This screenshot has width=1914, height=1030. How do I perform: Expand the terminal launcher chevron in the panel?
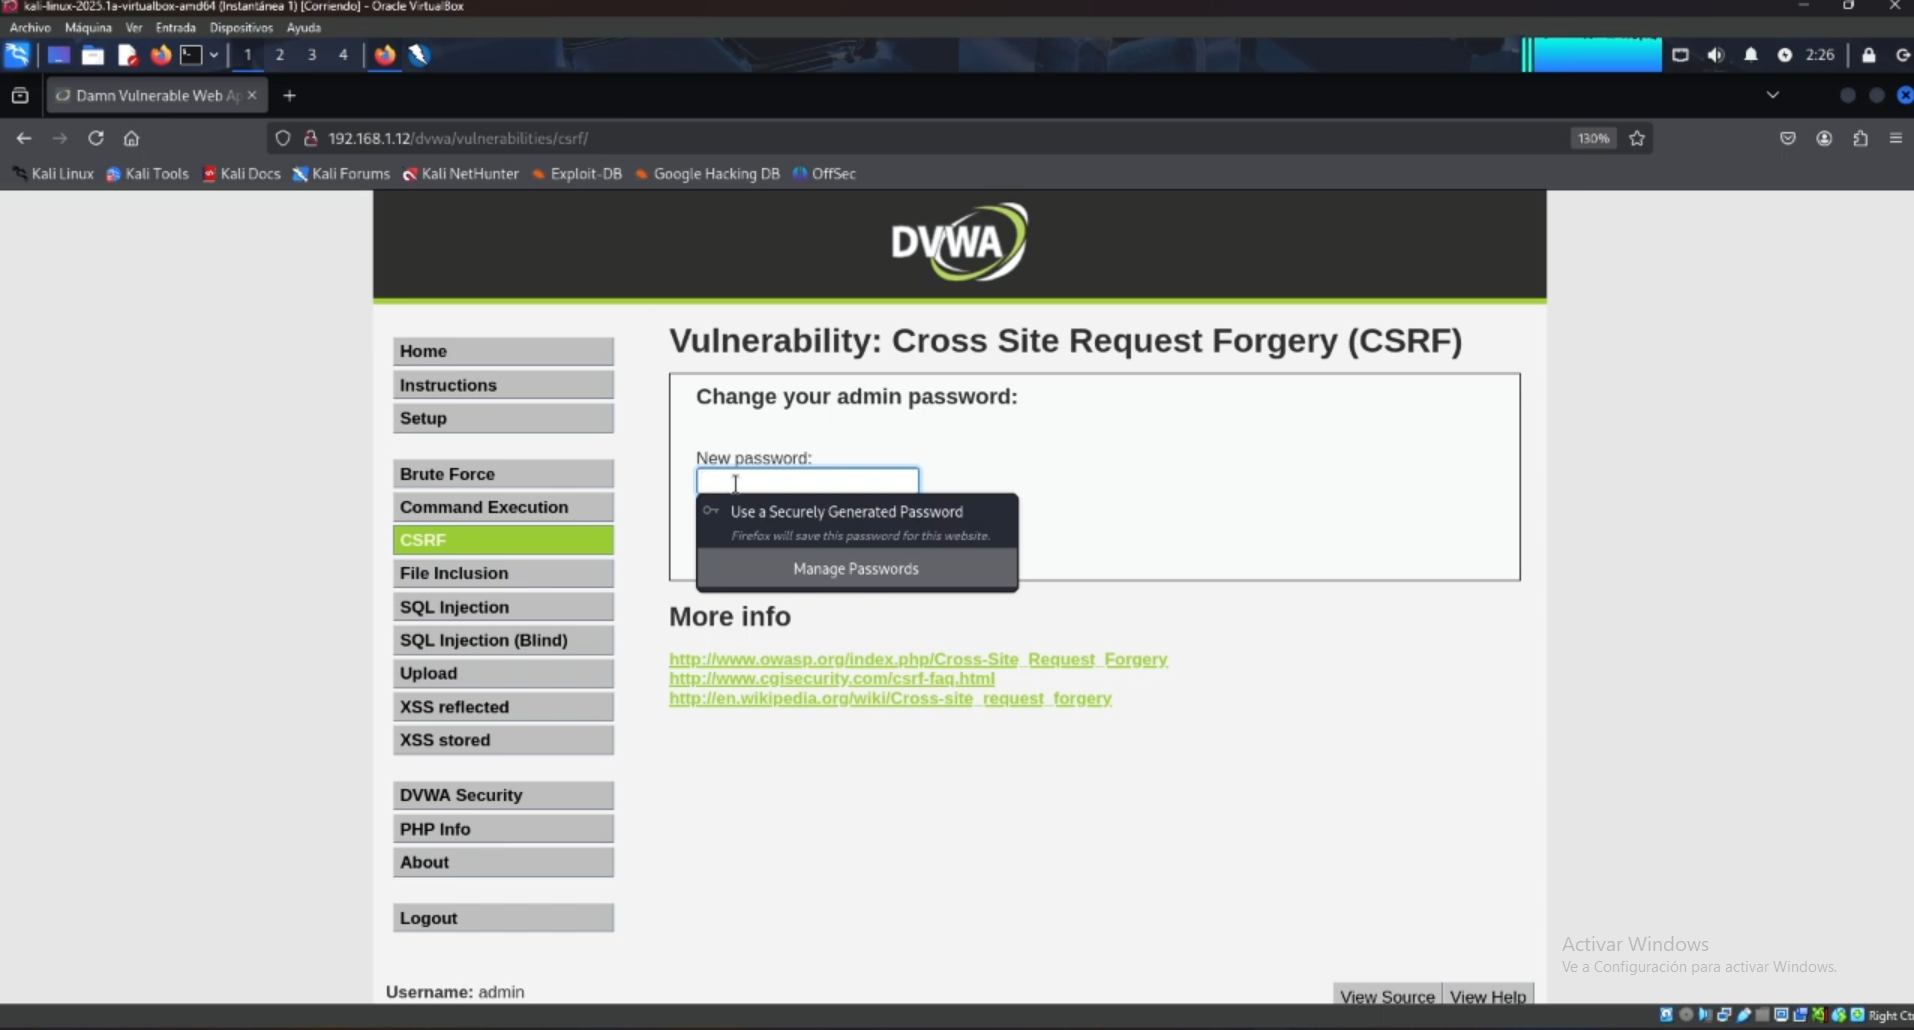pos(214,55)
